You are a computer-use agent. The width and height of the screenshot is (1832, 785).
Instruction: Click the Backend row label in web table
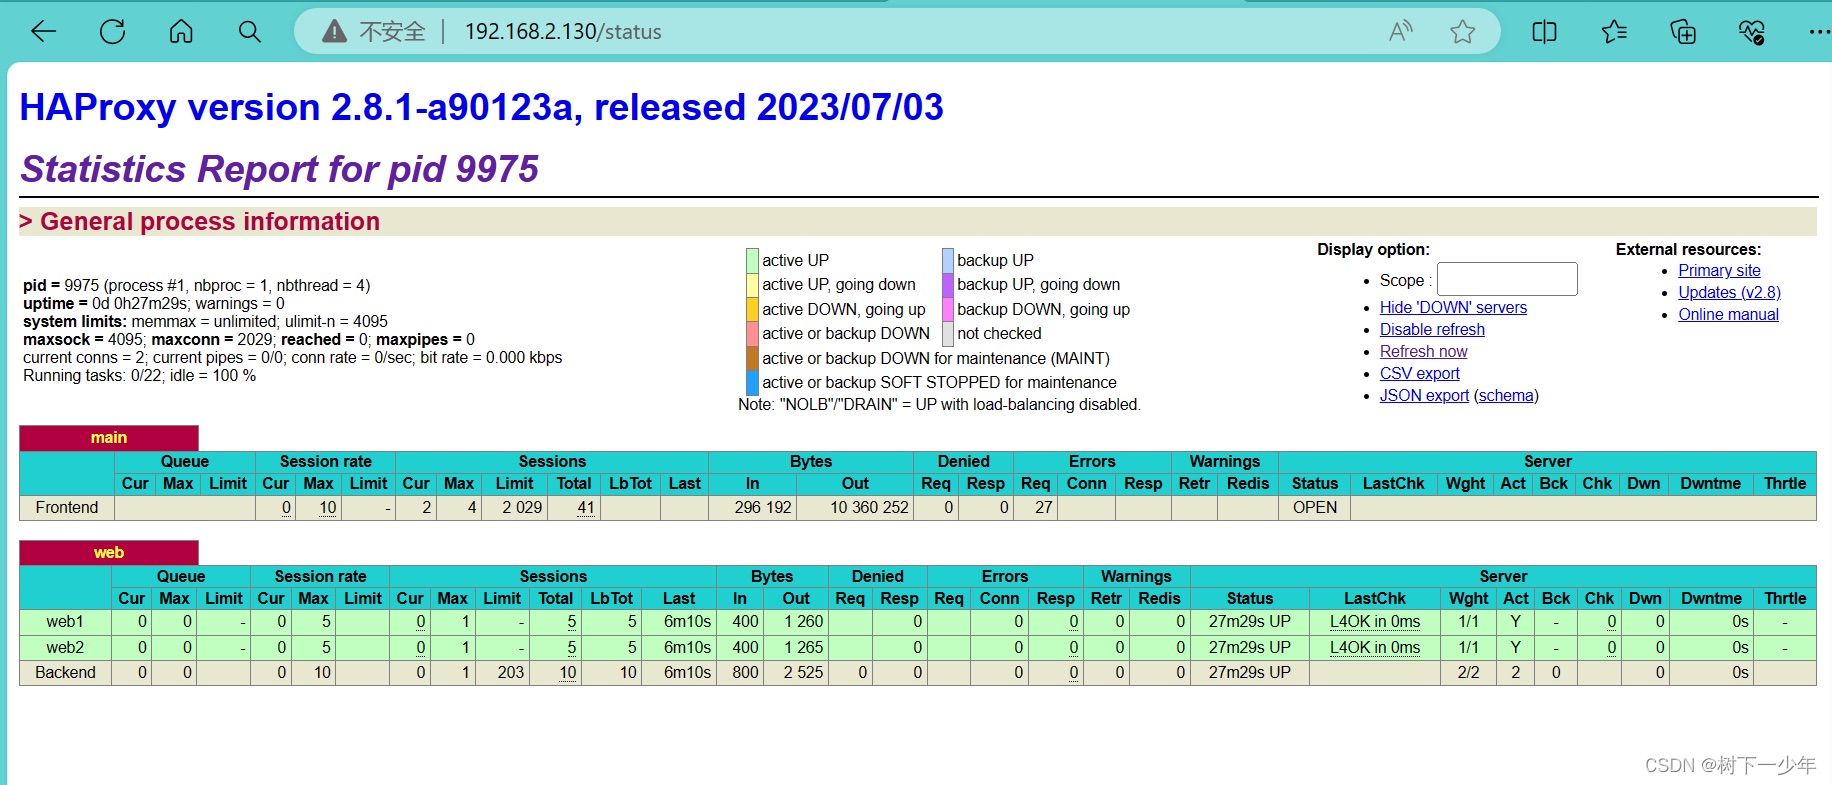pyautogui.click(x=65, y=672)
